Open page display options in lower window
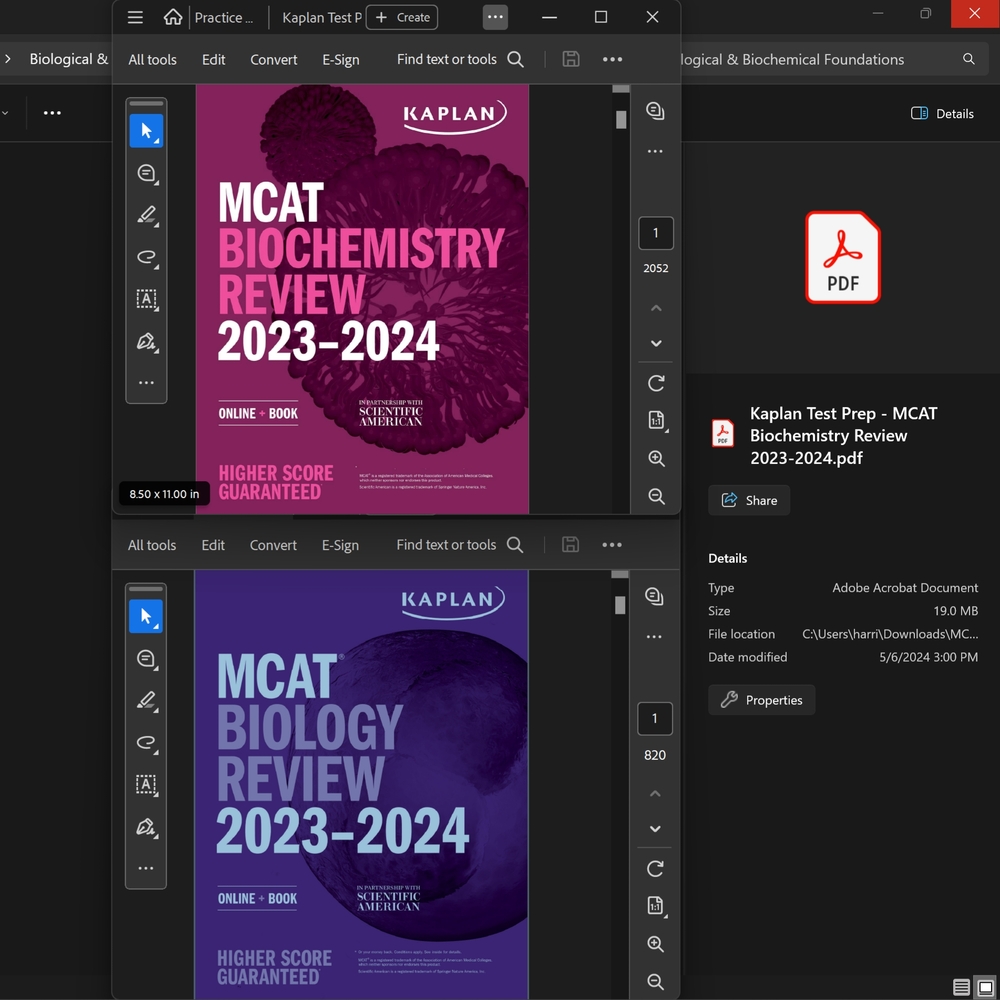Viewport: 1000px width, 1000px height. pyautogui.click(x=656, y=906)
